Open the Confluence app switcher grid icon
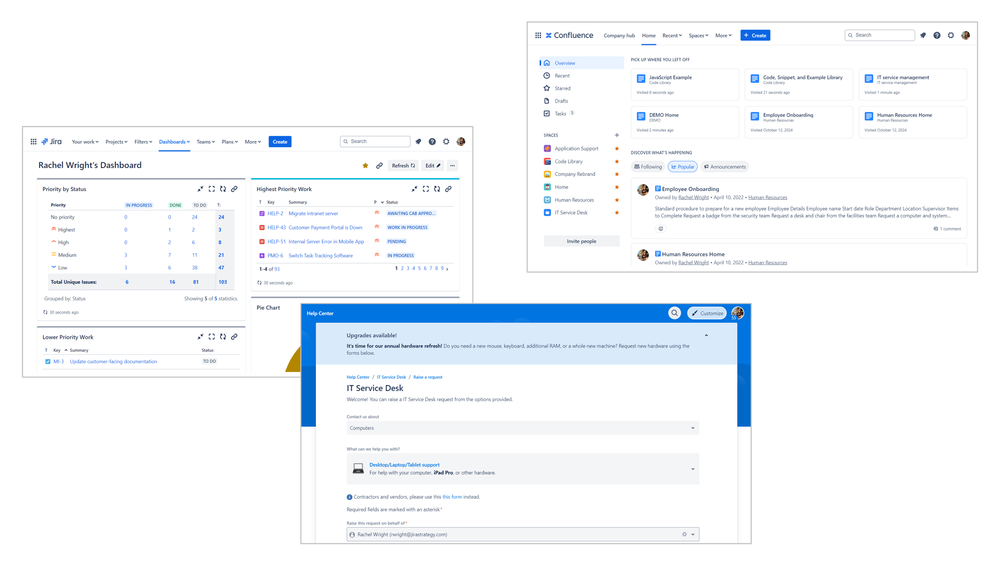This screenshot has height=562, width=999. 538,35
